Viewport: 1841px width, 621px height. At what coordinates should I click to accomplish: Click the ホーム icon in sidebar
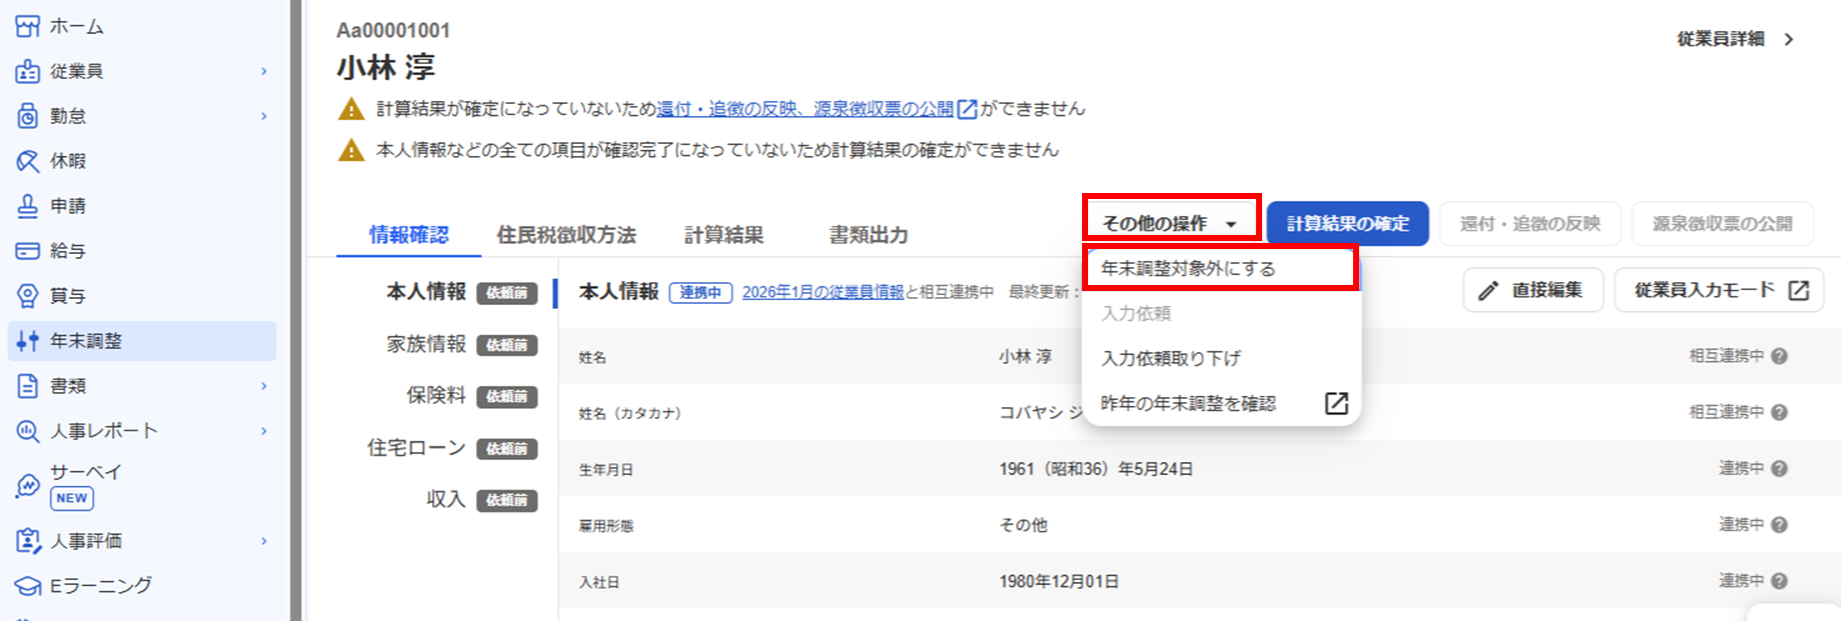click(x=27, y=26)
